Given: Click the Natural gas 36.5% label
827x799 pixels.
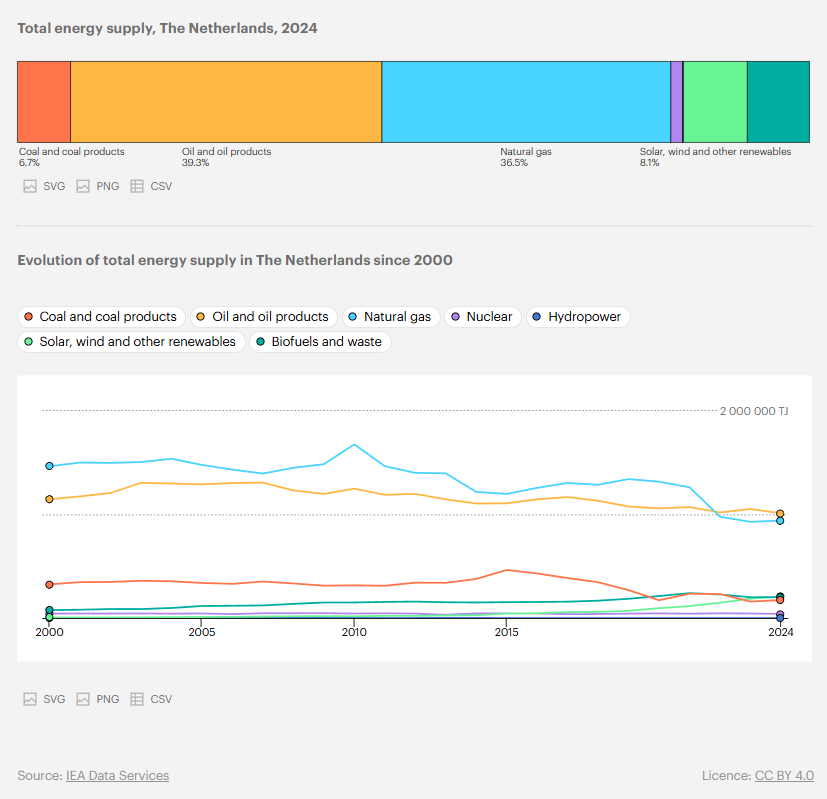Looking at the screenshot, I should [x=526, y=157].
